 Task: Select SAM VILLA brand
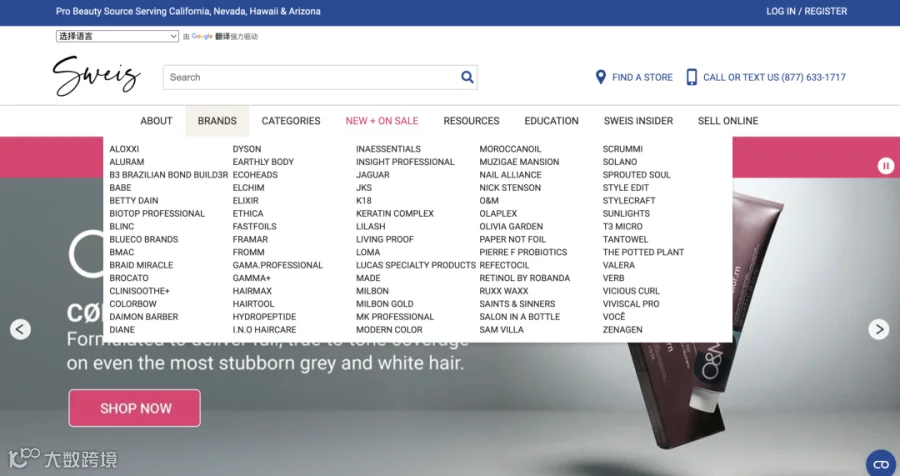pos(502,330)
